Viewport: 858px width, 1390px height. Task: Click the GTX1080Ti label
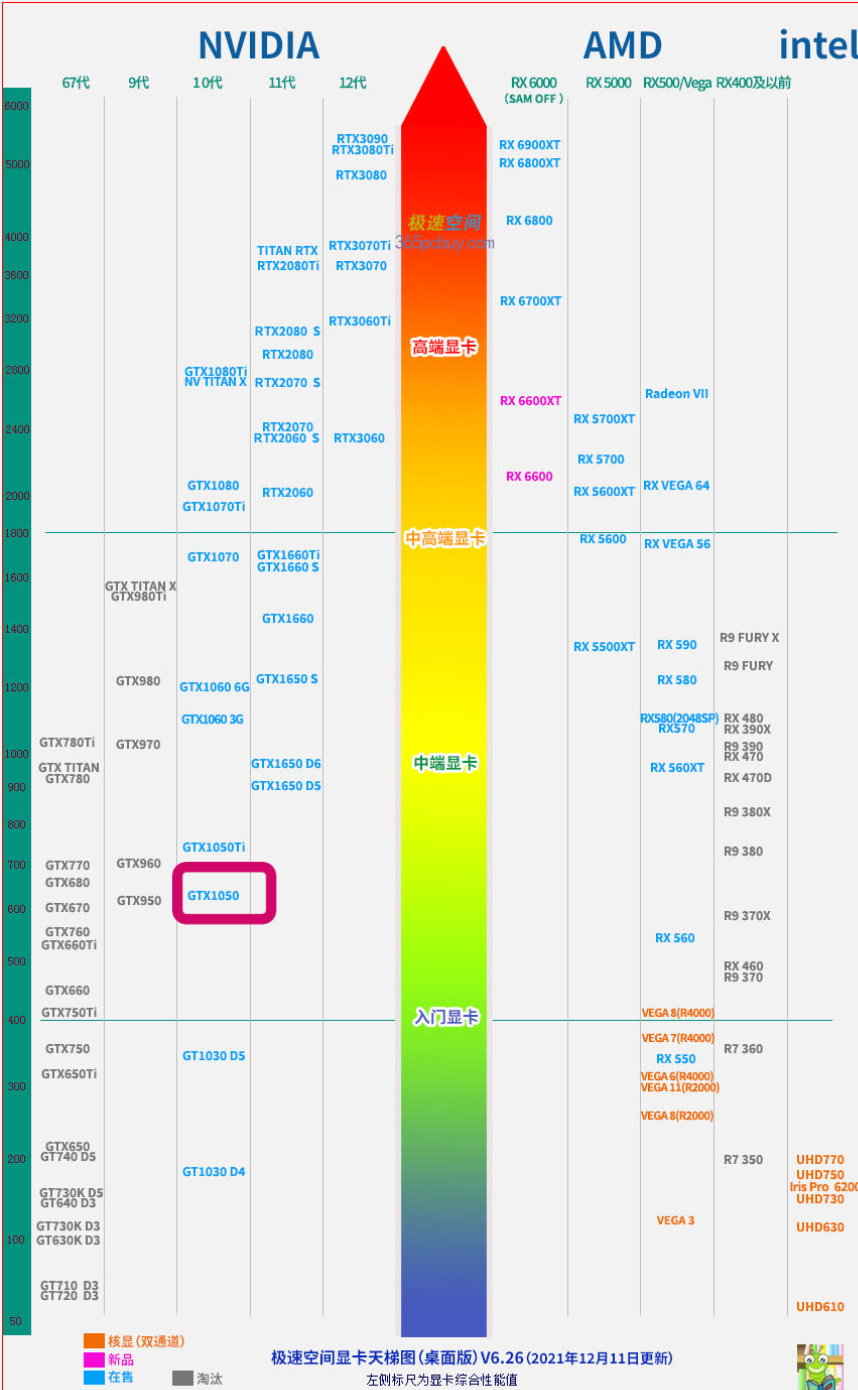click(215, 372)
